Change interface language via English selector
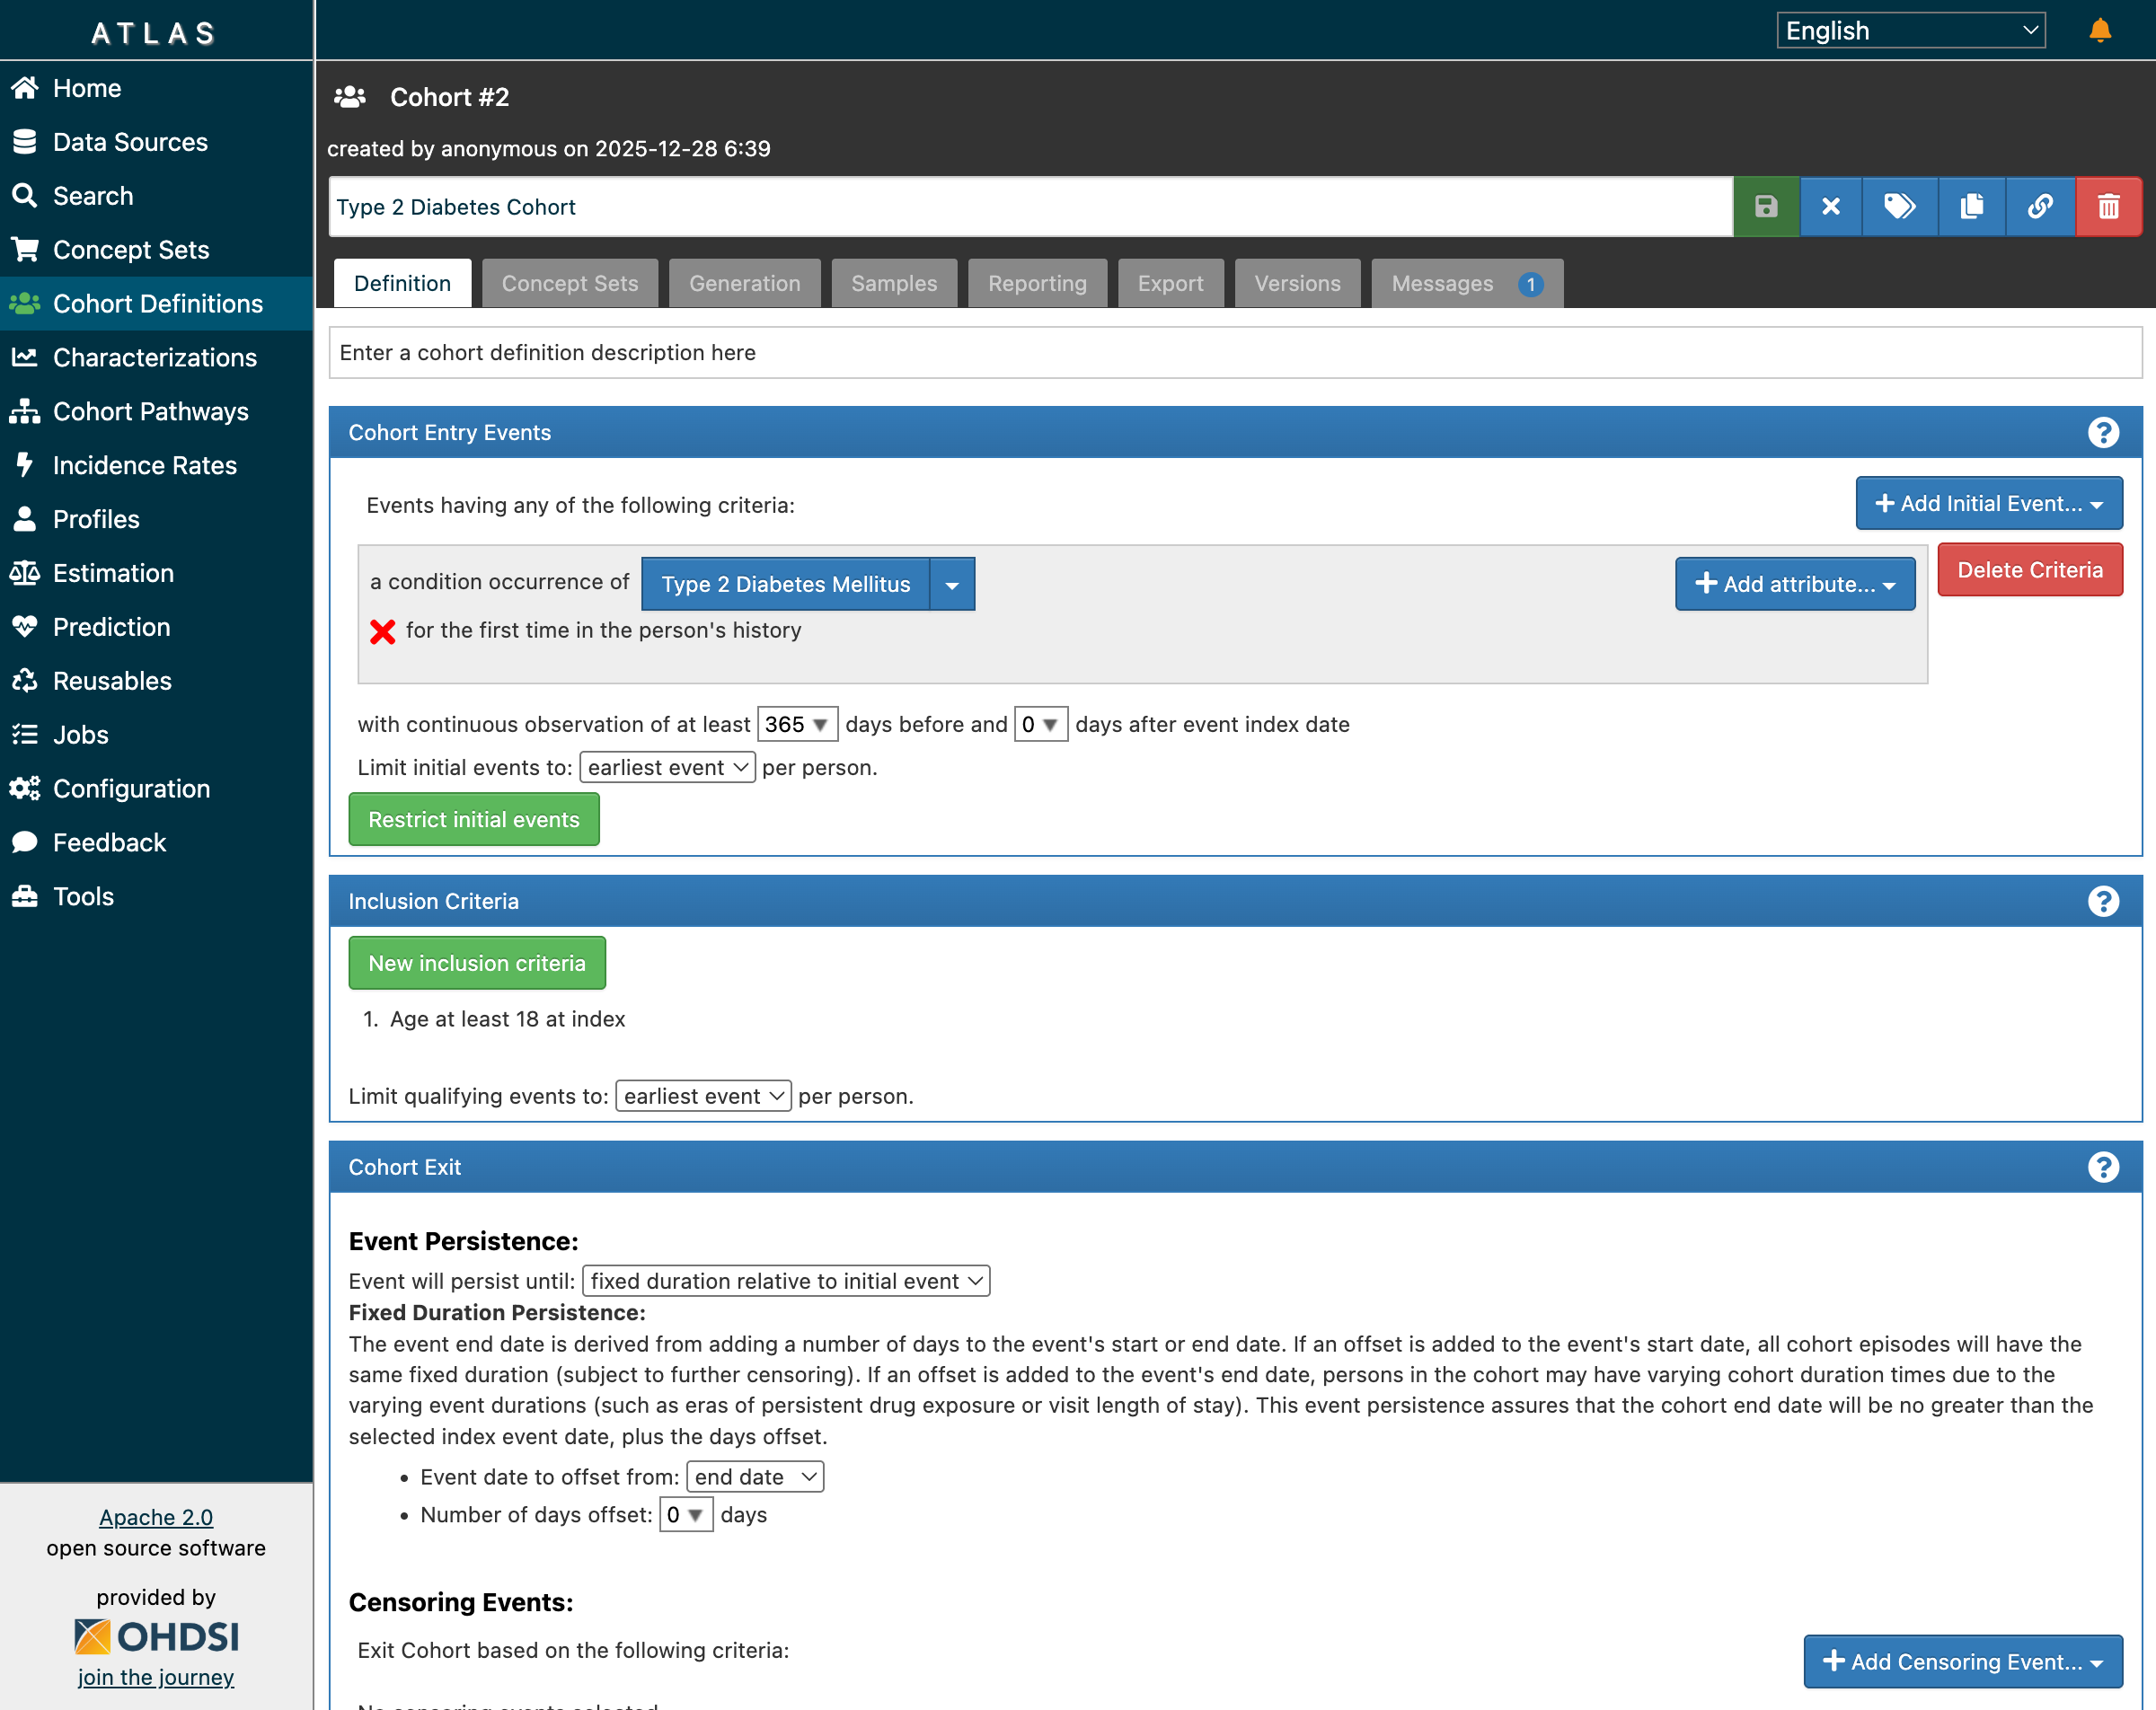The width and height of the screenshot is (2156, 1710). click(1909, 30)
